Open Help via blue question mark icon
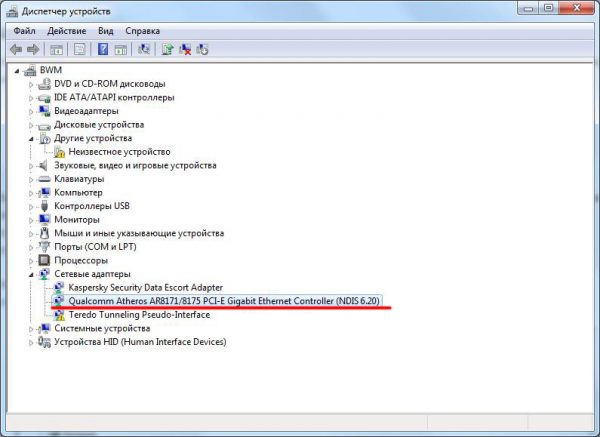Viewport: 600px width, 437px height. click(x=103, y=49)
